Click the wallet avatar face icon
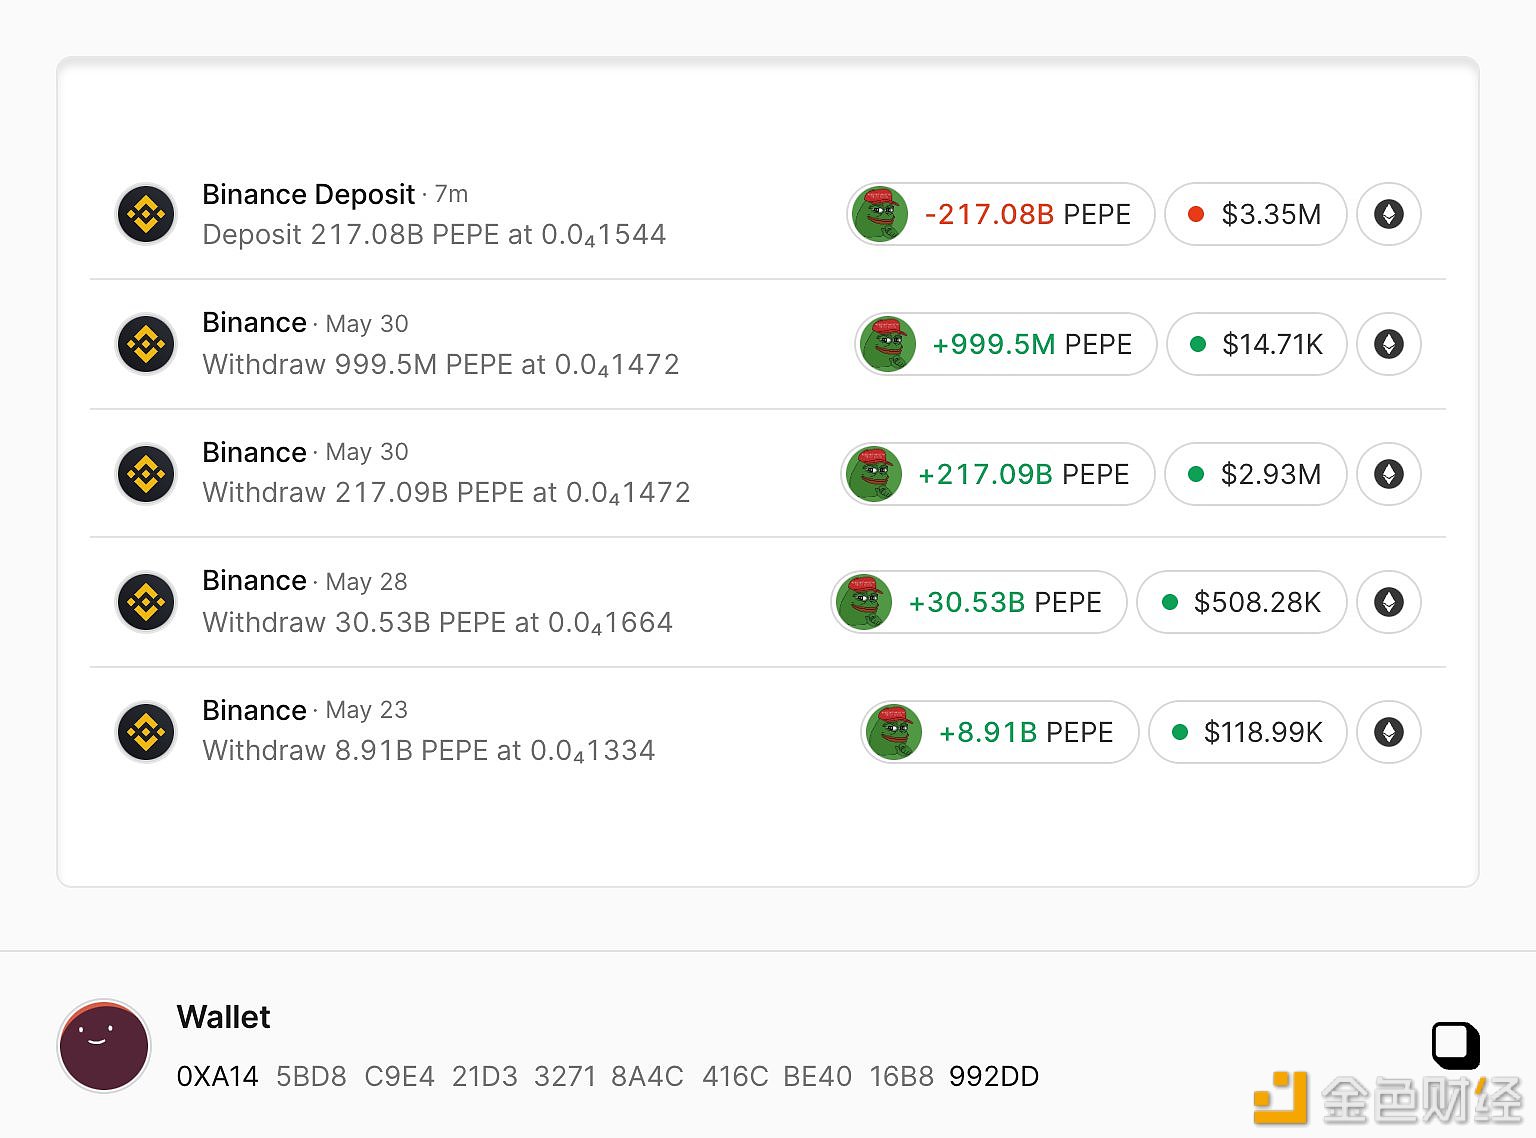 point(104,1046)
